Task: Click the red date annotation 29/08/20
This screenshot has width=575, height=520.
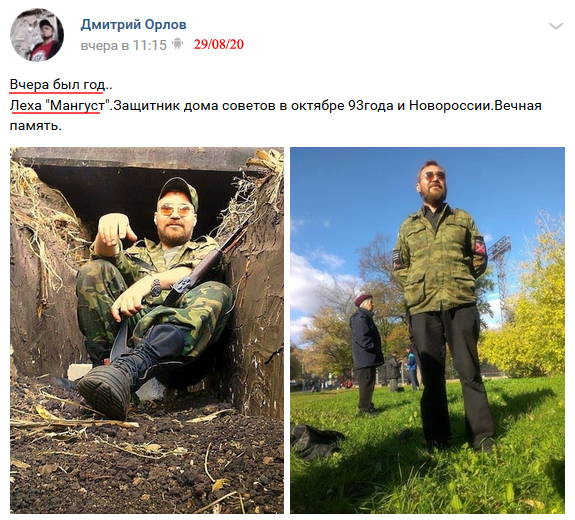Action: [219, 44]
